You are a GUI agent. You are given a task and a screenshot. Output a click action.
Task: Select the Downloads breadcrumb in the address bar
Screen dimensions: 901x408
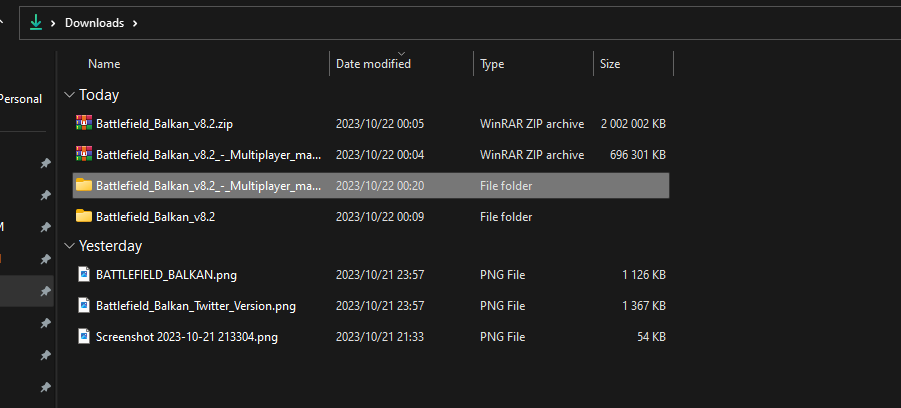[94, 23]
